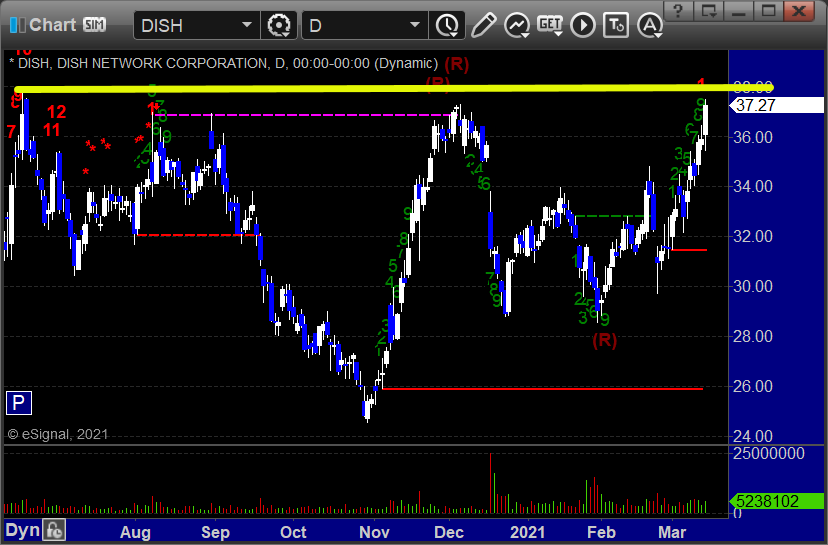This screenshot has width=828, height=545.
Task: Select the yellow horizontal trend line
Action: [x=393, y=88]
